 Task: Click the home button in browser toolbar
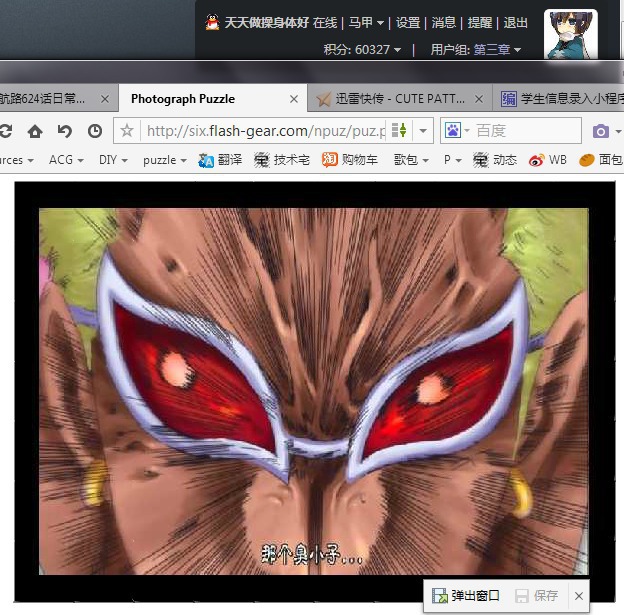click(35, 131)
